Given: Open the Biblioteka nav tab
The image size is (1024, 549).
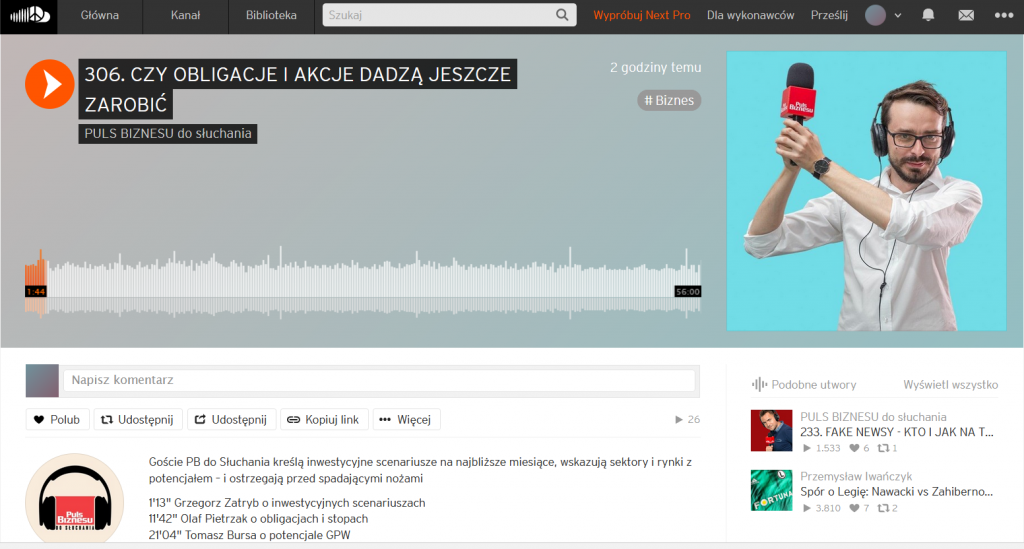Looking at the screenshot, I should (271, 15).
